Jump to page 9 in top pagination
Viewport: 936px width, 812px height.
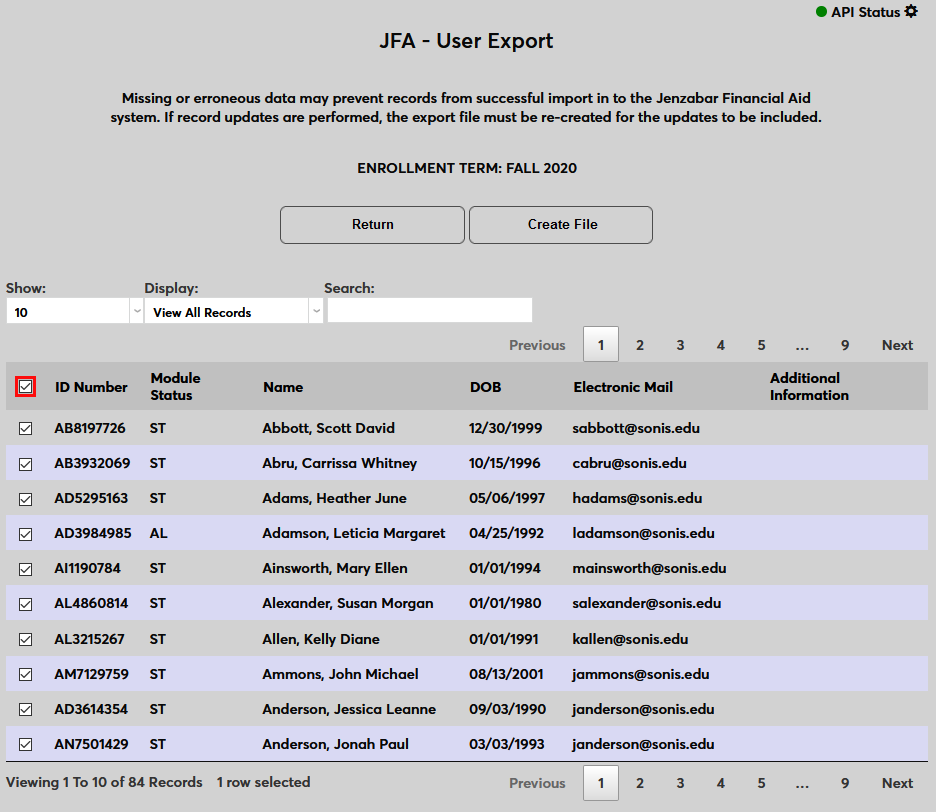(845, 345)
